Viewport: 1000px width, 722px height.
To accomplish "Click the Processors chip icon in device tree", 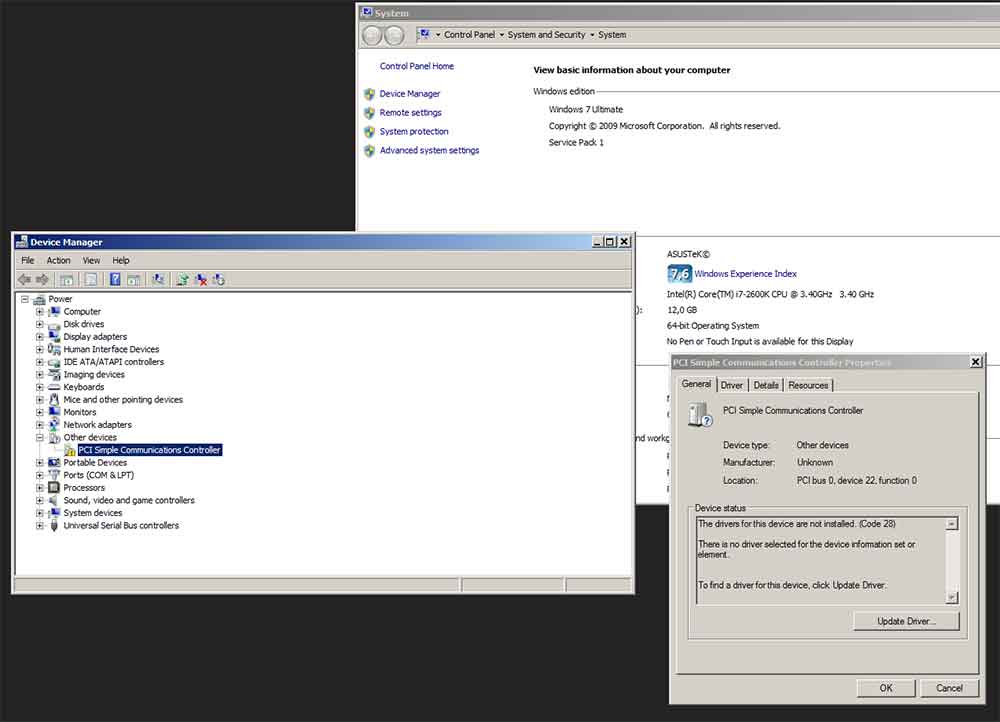I will click(x=55, y=488).
